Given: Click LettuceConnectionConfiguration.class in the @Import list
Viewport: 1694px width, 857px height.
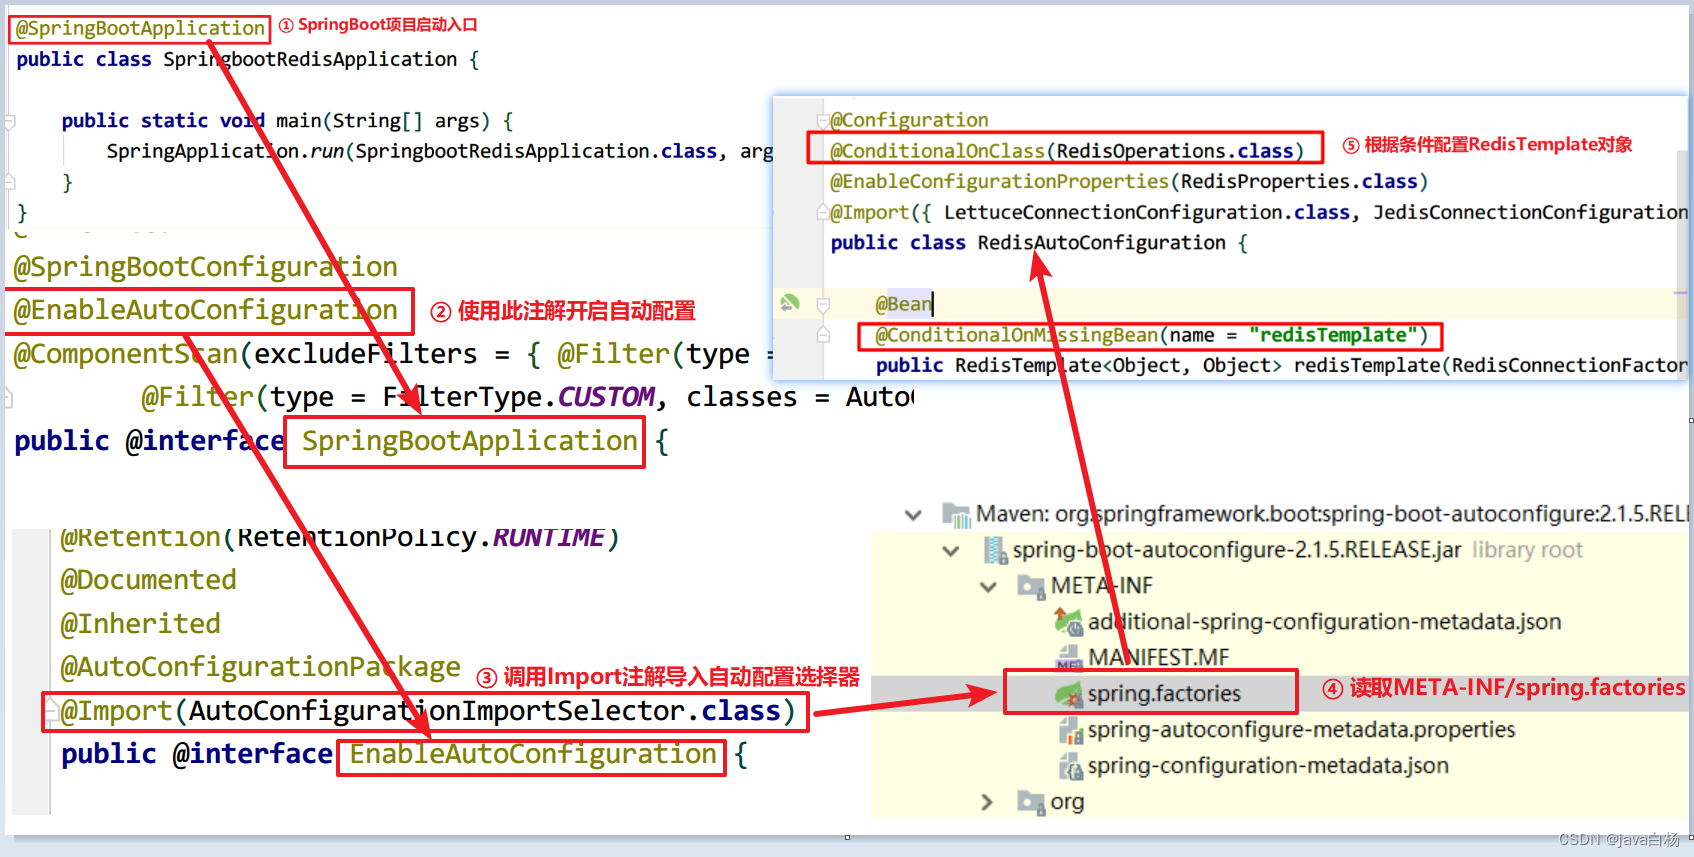Looking at the screenshot, I should pyautogui.click(x=1147, y=212).
